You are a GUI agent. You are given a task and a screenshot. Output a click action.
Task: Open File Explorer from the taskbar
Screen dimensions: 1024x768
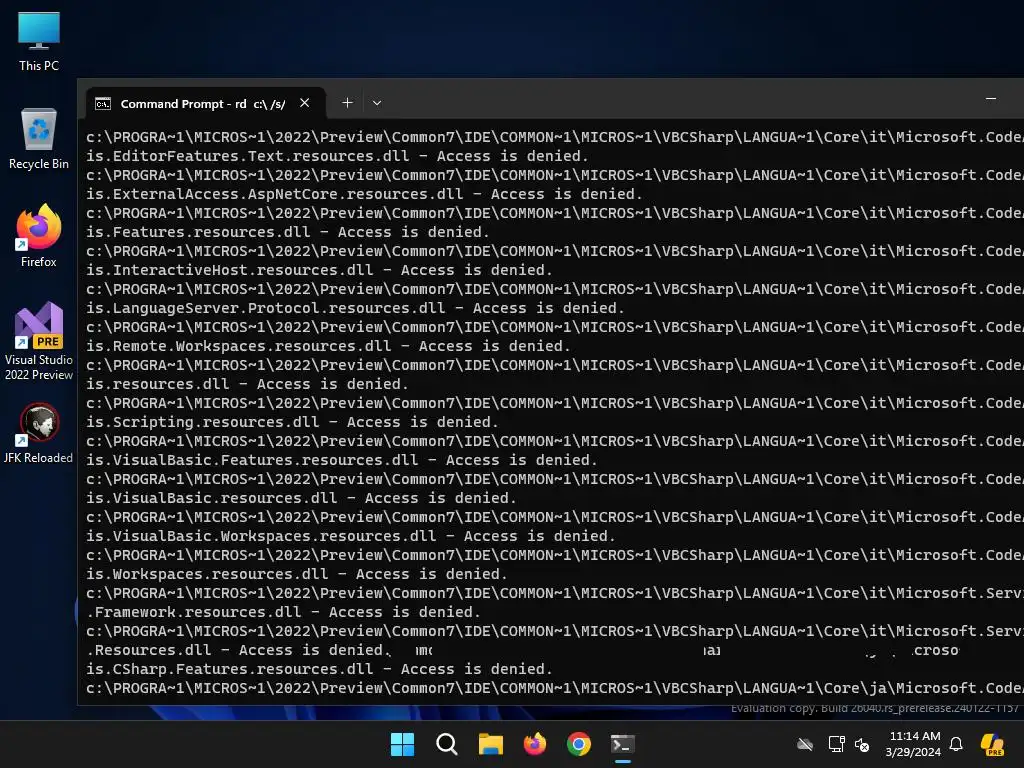click(490, 744)
